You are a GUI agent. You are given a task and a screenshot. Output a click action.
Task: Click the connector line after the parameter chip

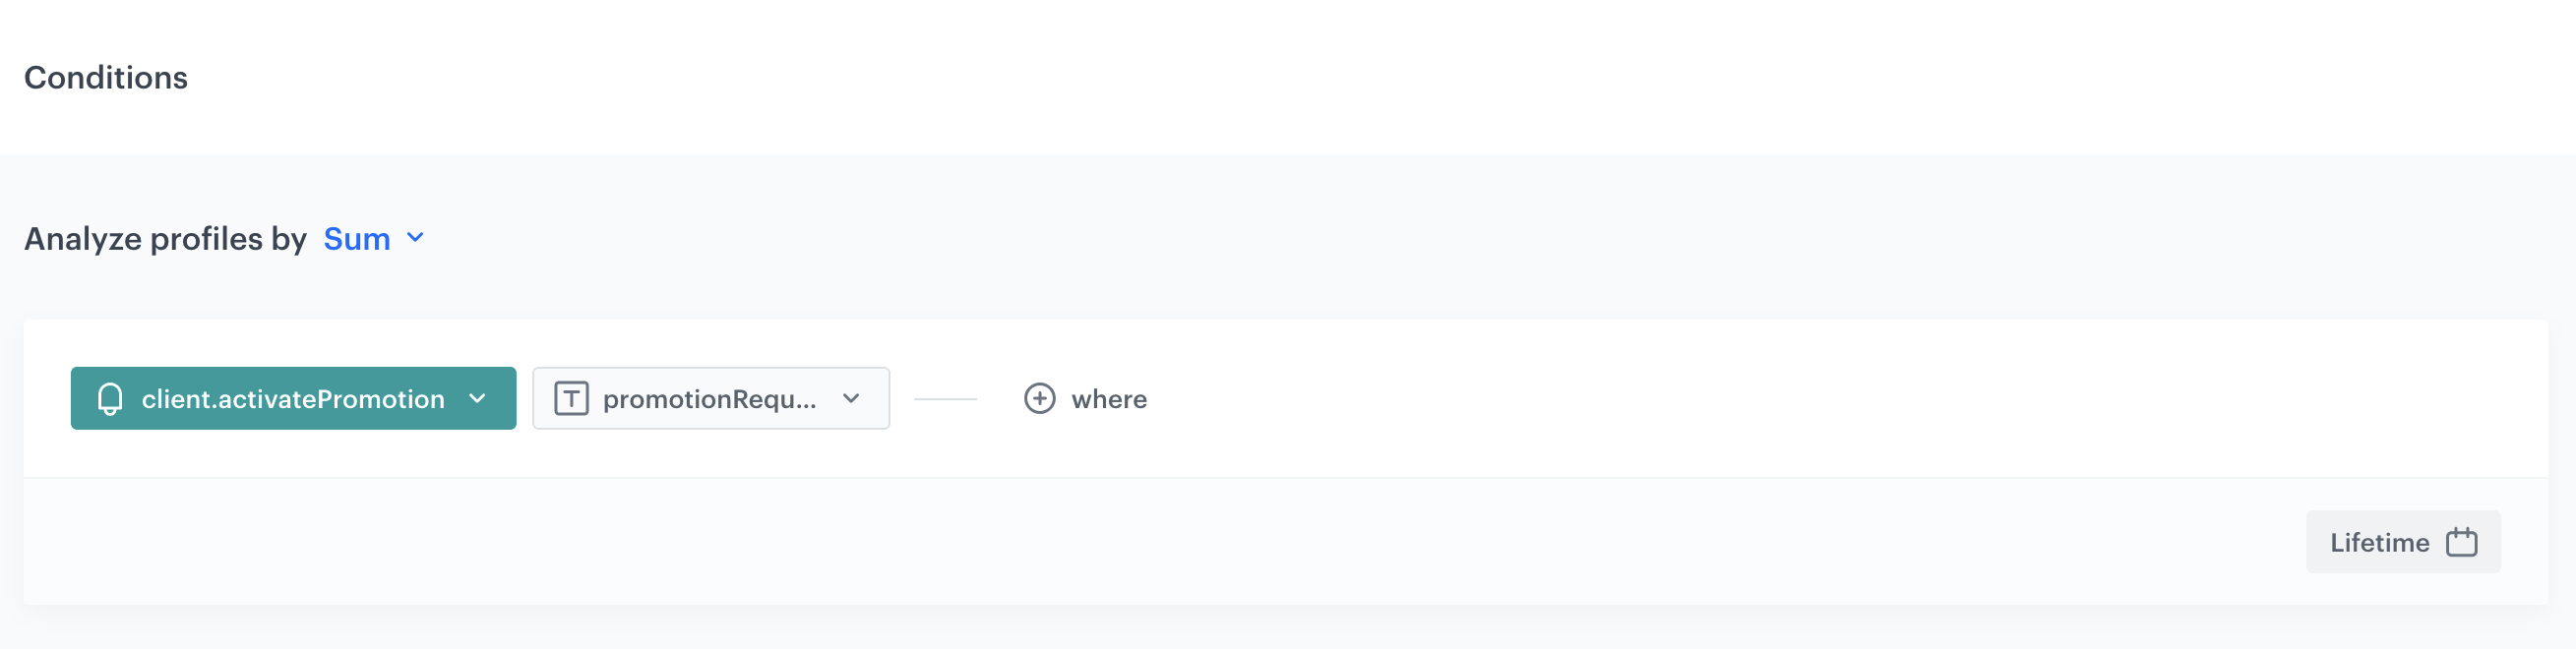[945, 398]
